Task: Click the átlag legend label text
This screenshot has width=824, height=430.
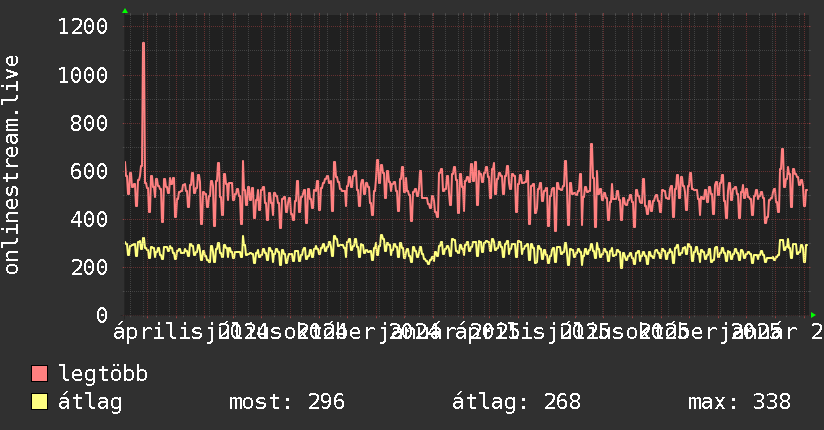Action: [x=90, y=402]
